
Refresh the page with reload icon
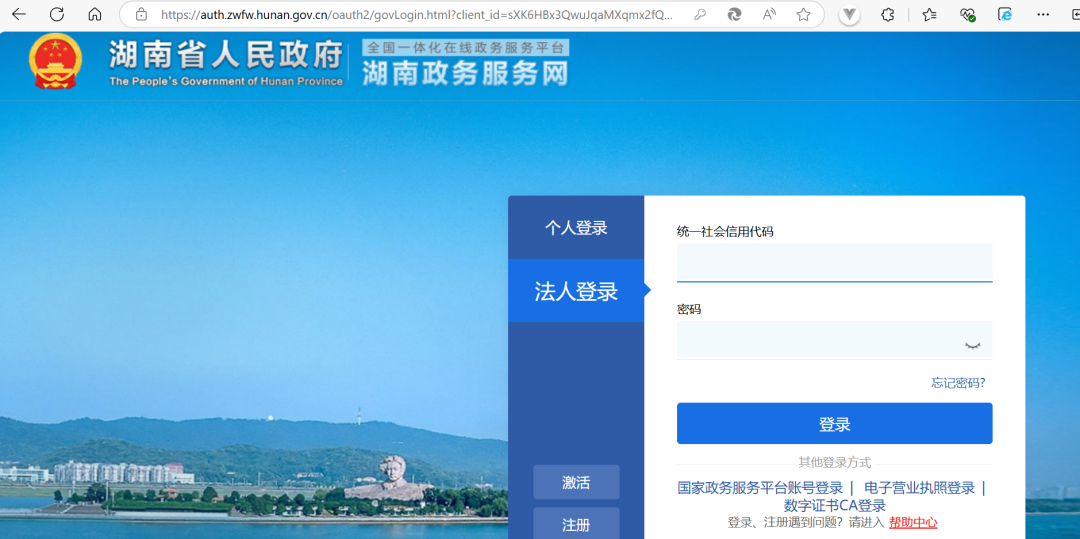pyautogui.click(x=57, y=15)
